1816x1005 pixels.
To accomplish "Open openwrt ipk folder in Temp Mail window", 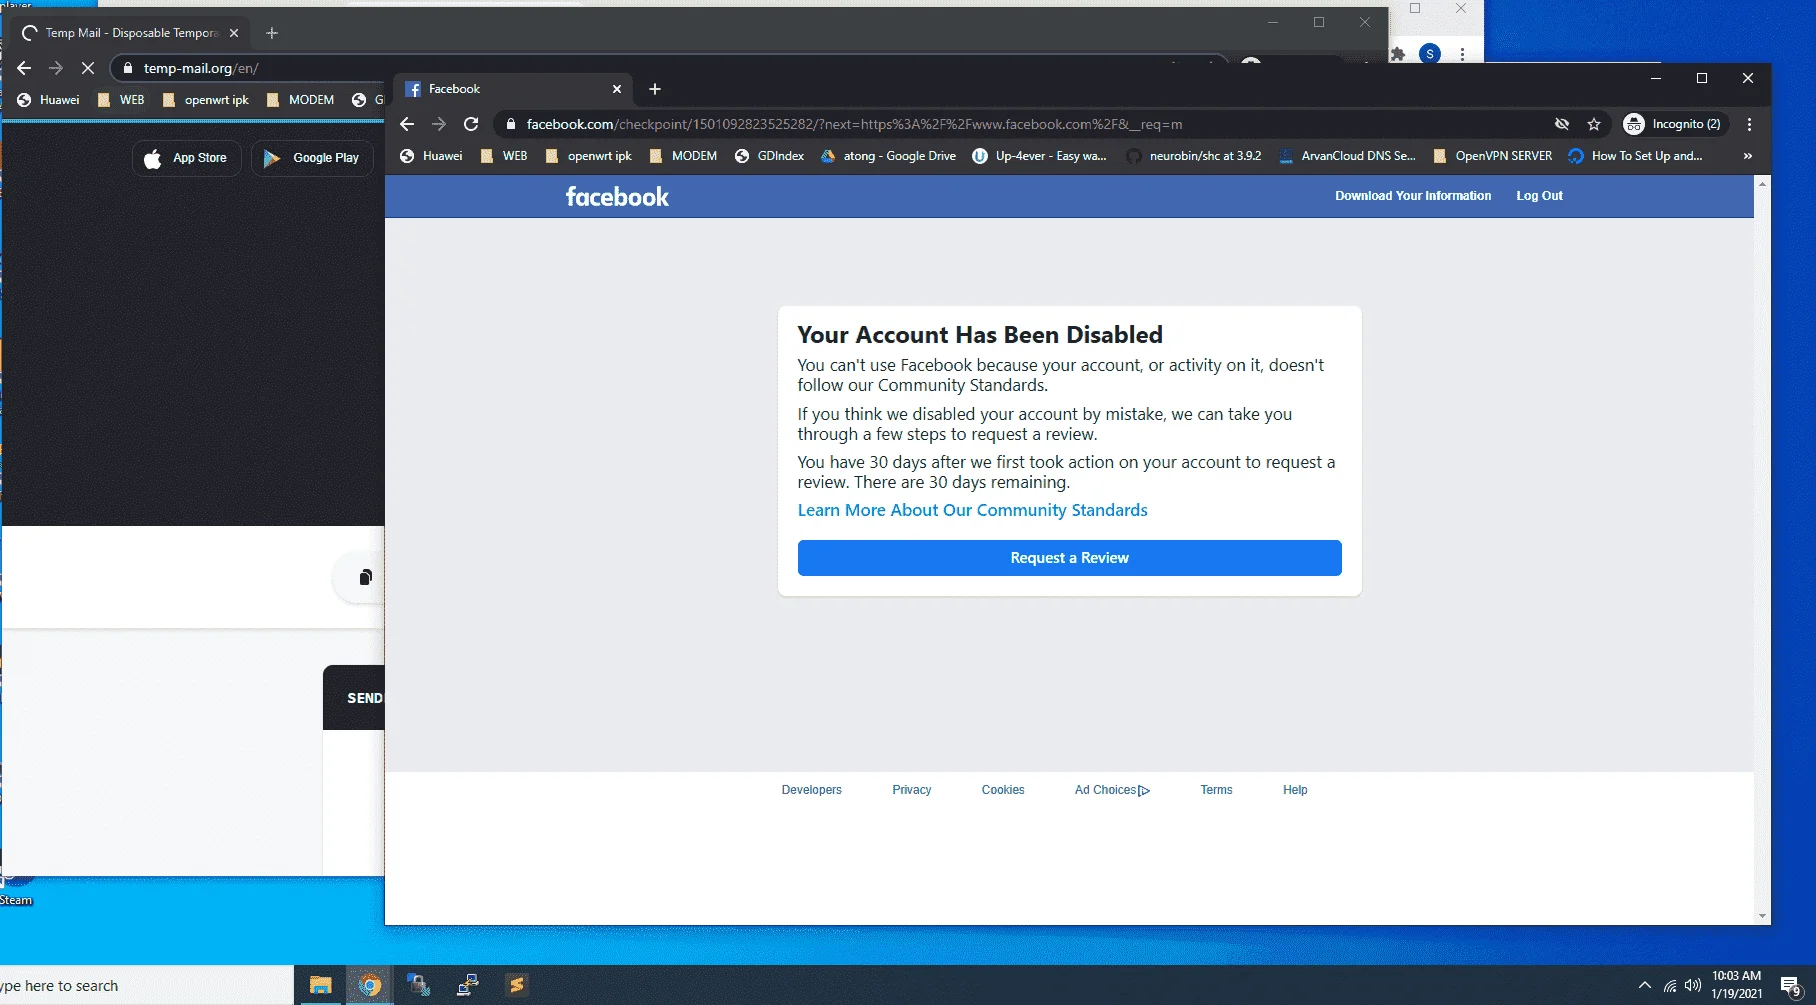I will pyautogui.click(x=206, y=100).
